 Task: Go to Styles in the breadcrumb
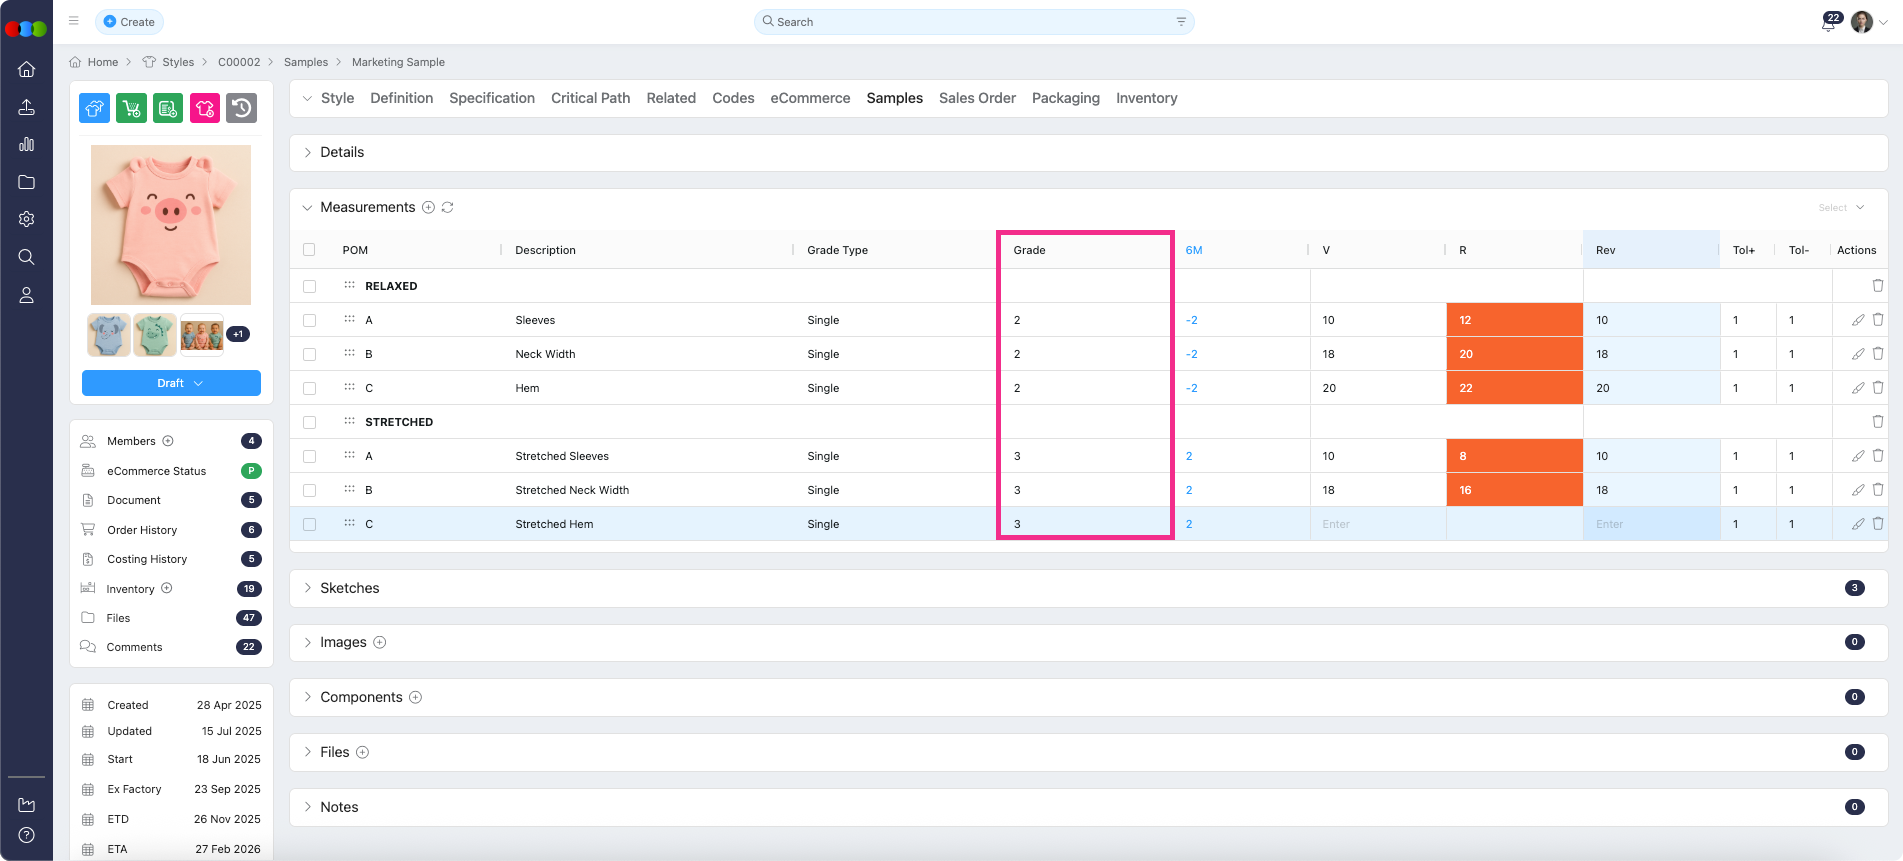[x=178, y=62]
